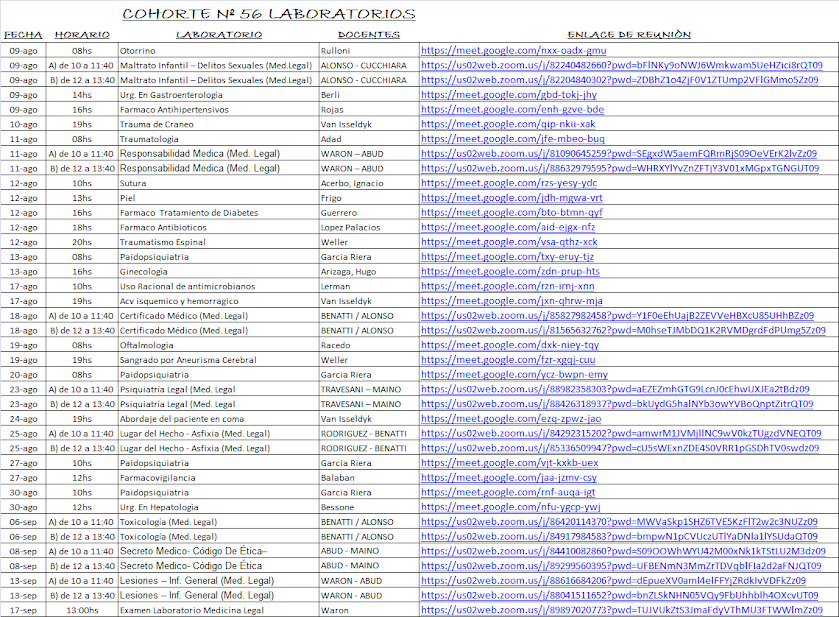This screenshot has width=839, height=617.
Task: Open Meet link for Traumatismo Espinal
Action: [509, 242]
